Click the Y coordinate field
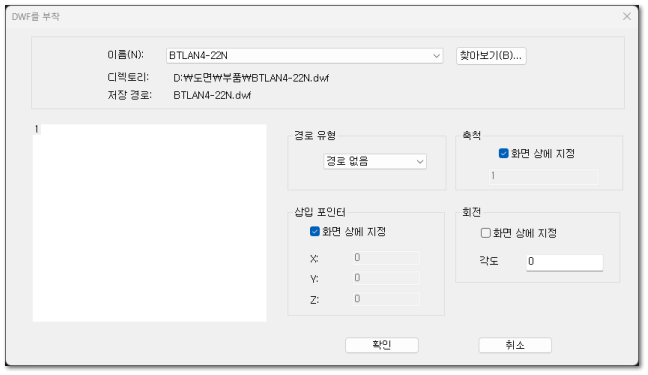 pos(386,278)
